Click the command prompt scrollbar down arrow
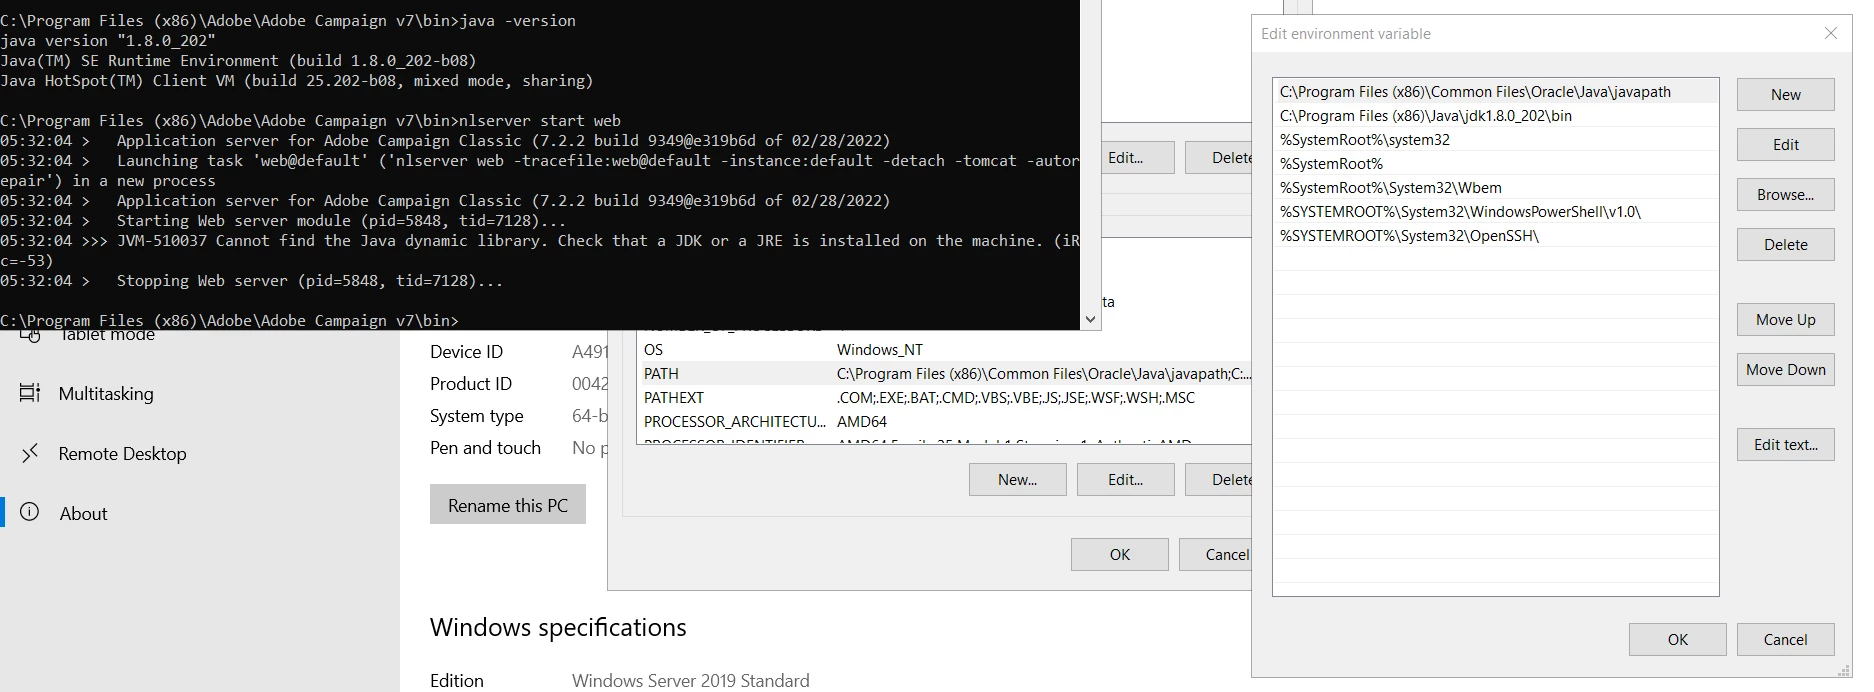Screen dimensions: 1874x692 pos(1090,320)
